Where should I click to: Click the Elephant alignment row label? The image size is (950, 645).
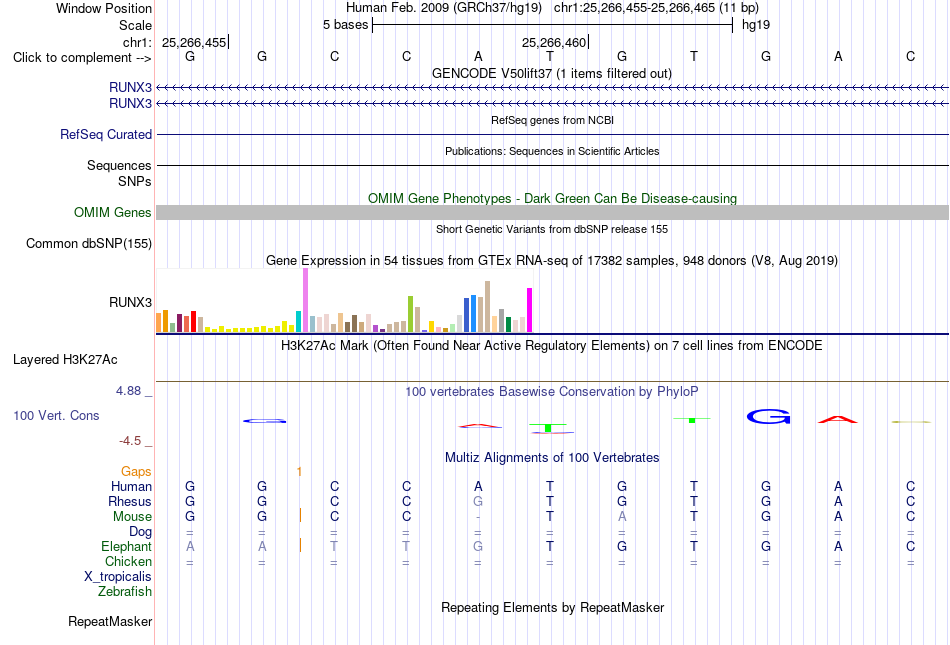pos(126,546)
